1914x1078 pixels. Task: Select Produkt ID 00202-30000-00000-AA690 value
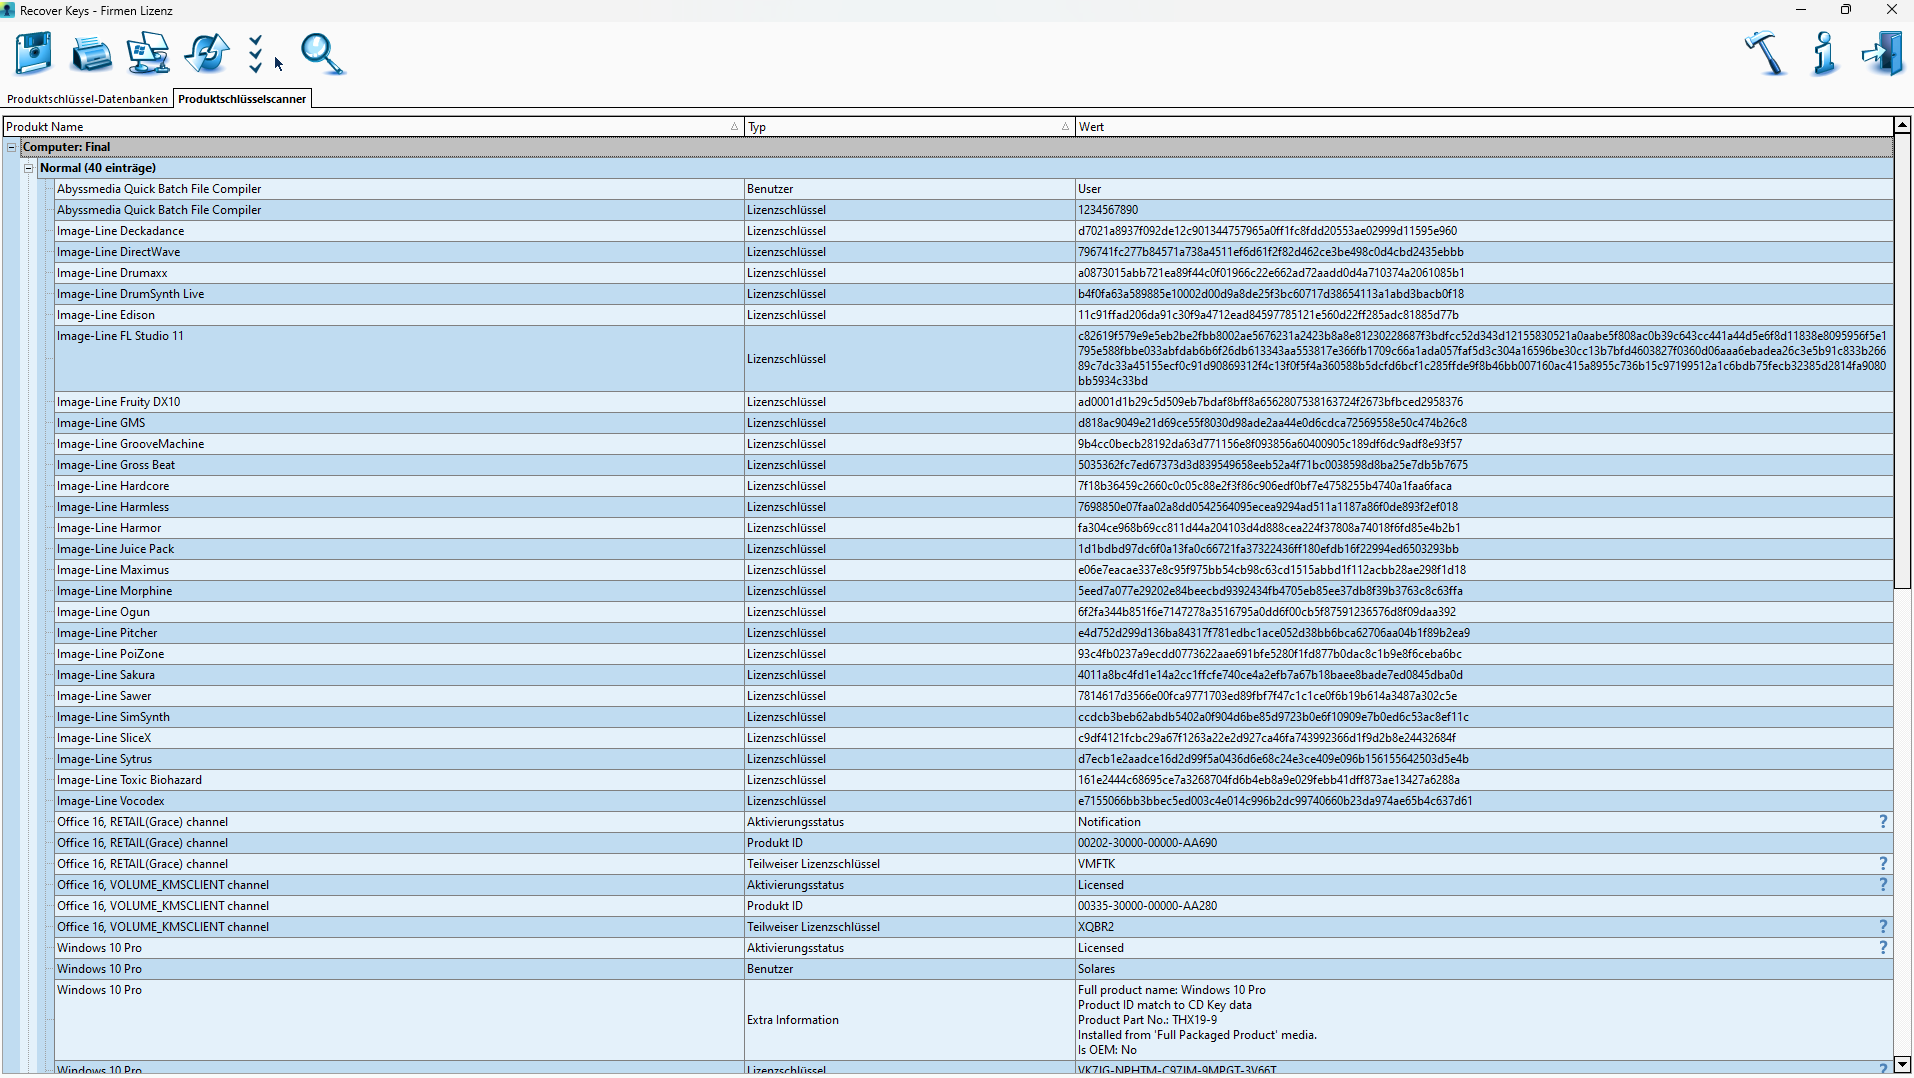tap(1147, 843)
